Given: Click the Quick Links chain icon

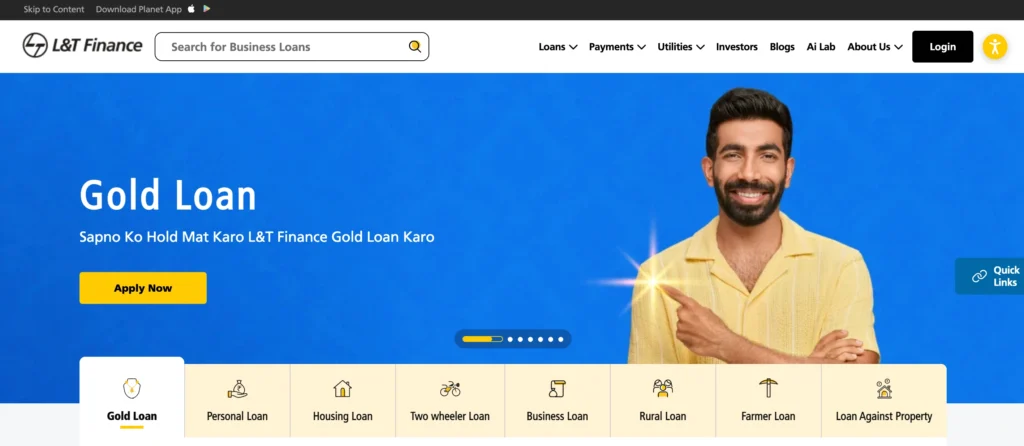Looking at the screenshot, I should (979, 276).
